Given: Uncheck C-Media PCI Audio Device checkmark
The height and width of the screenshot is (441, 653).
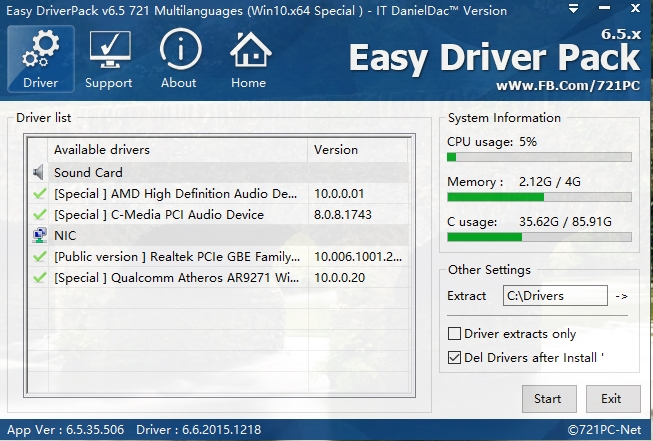Looking at the screenshot, I should click(x=40, y=214).
